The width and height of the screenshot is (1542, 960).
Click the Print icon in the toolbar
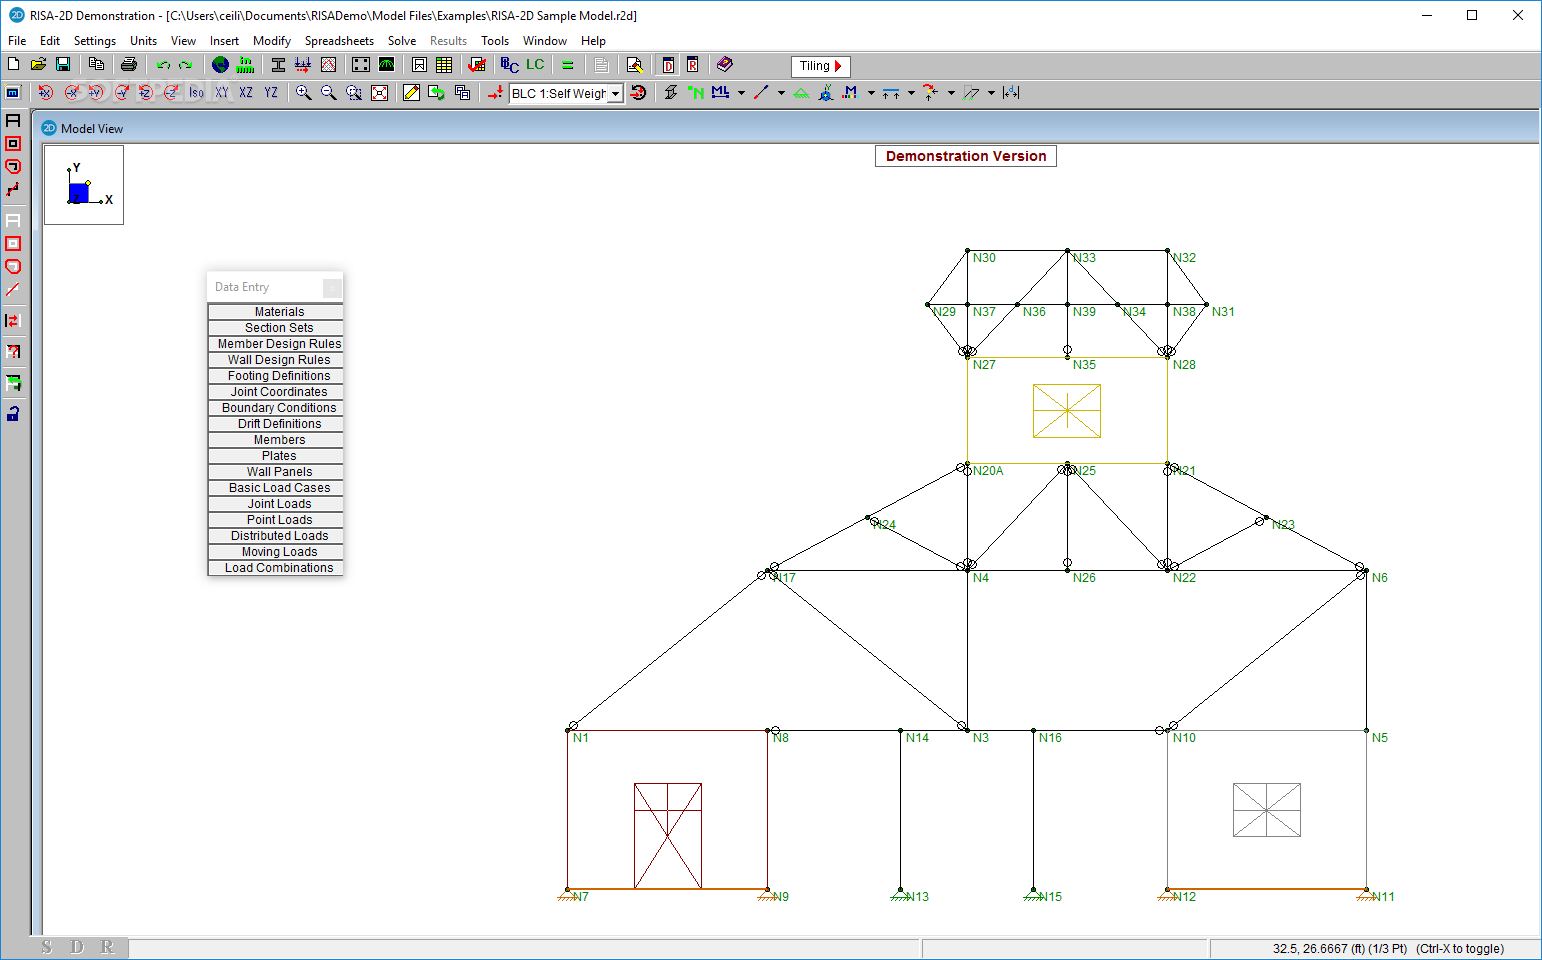(x=128, y=65)
